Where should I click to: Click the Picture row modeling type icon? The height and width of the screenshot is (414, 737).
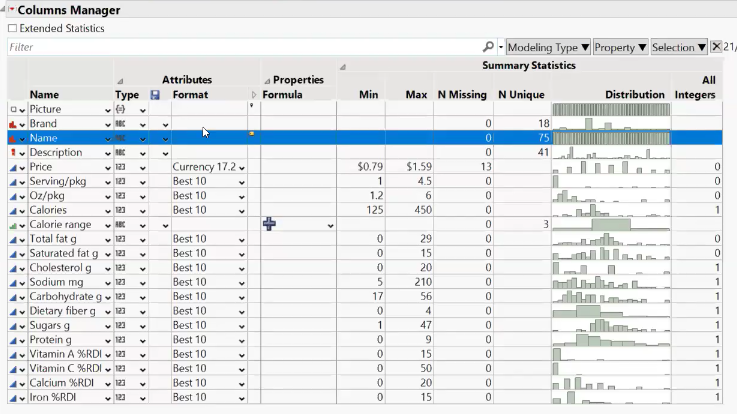click(14, 109)
